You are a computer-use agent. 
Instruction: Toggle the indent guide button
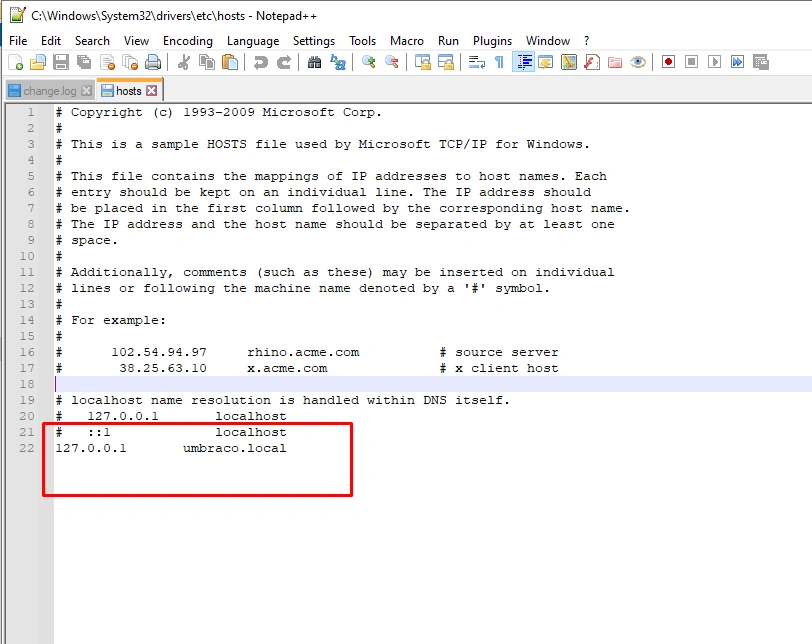point(523,62)
